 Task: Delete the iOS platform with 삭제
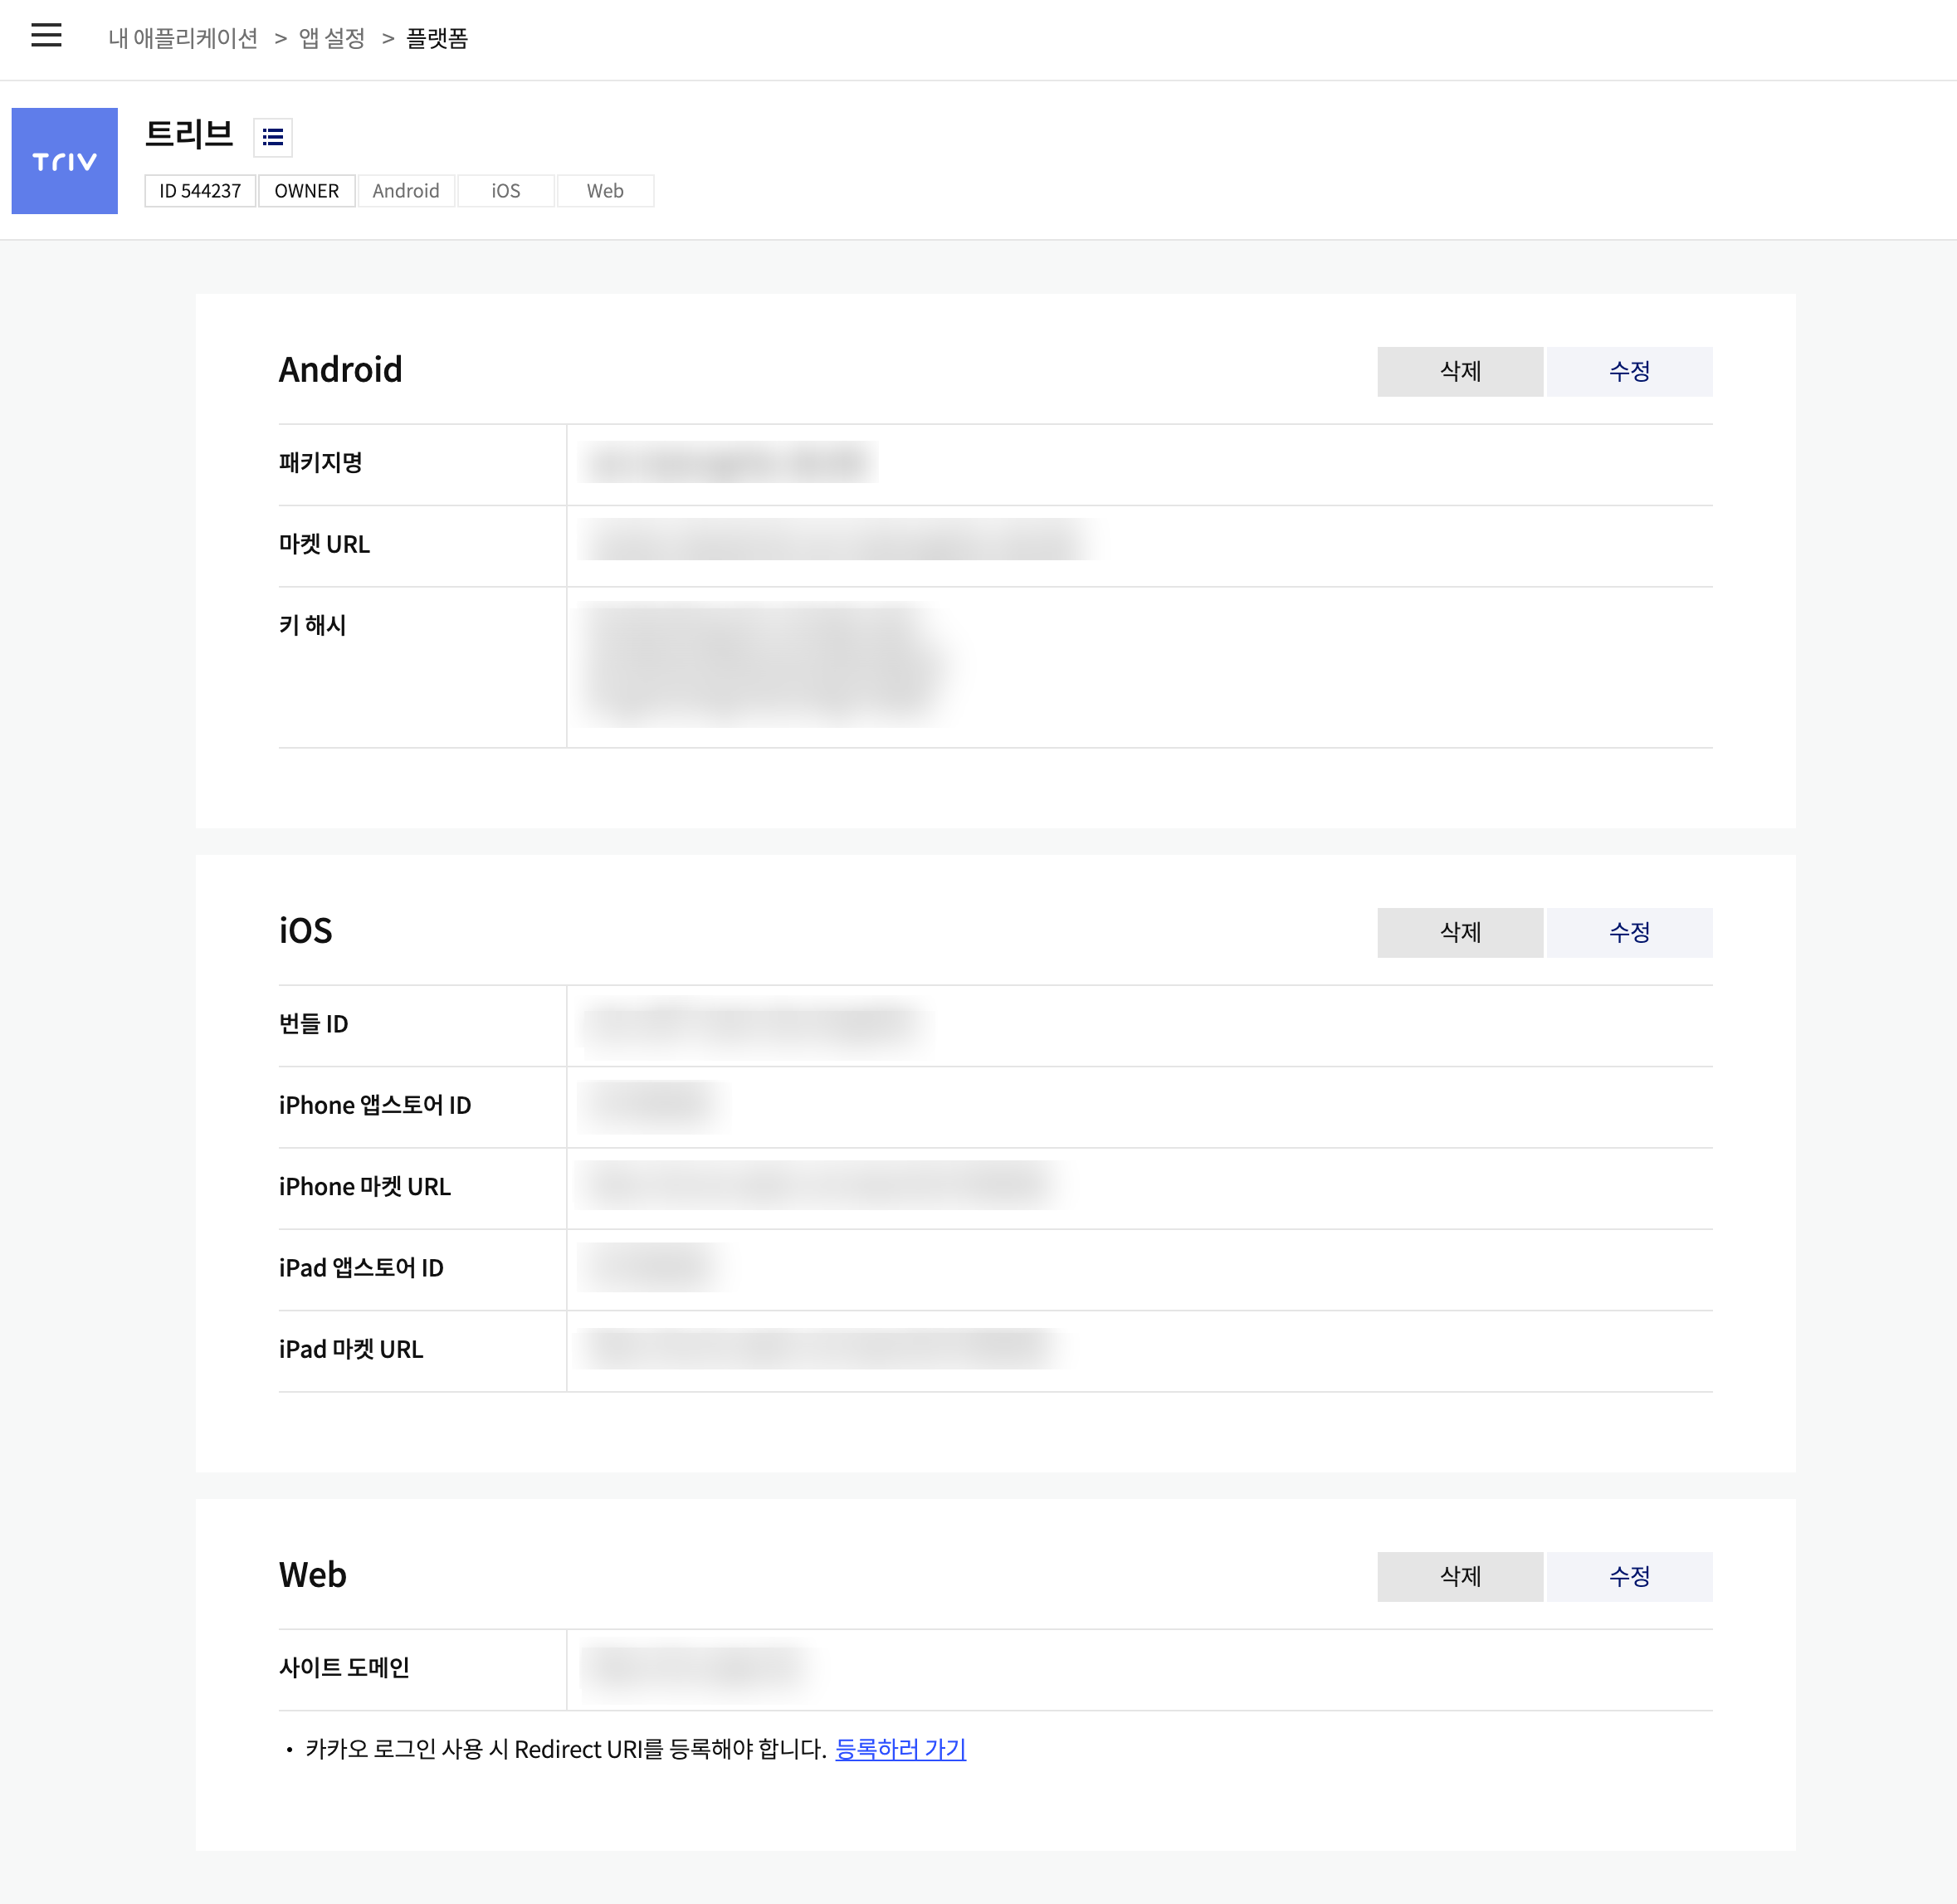pyautogui.click(x=1459, y=933)
